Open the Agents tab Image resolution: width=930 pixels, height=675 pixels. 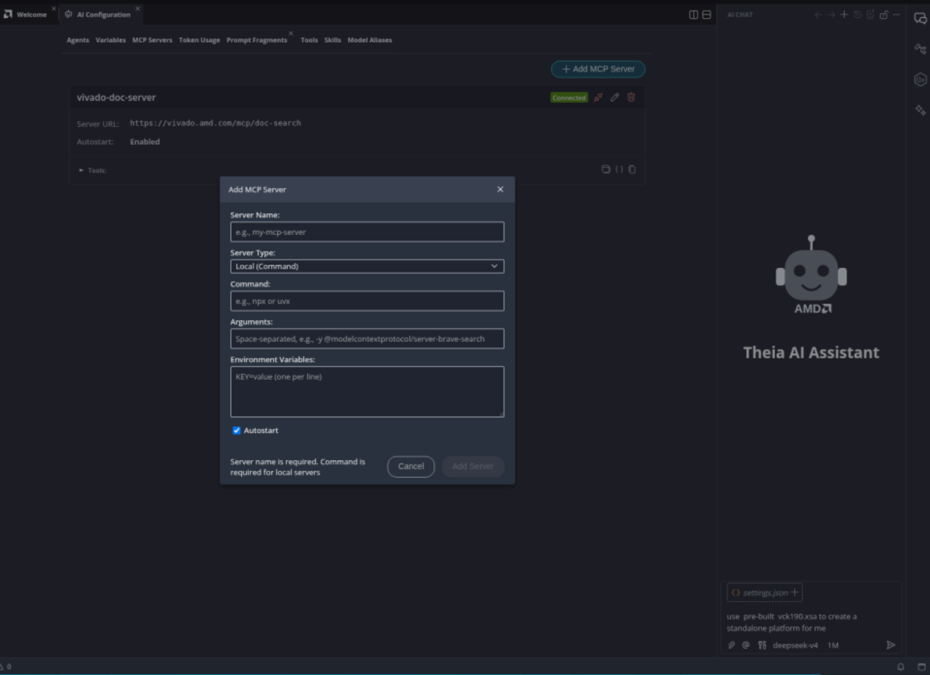(78, 40)
